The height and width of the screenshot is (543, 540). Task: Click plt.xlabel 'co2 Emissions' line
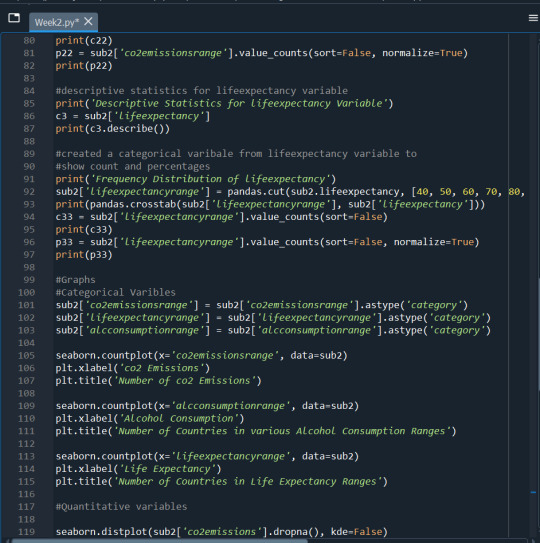tap(133, 368)
